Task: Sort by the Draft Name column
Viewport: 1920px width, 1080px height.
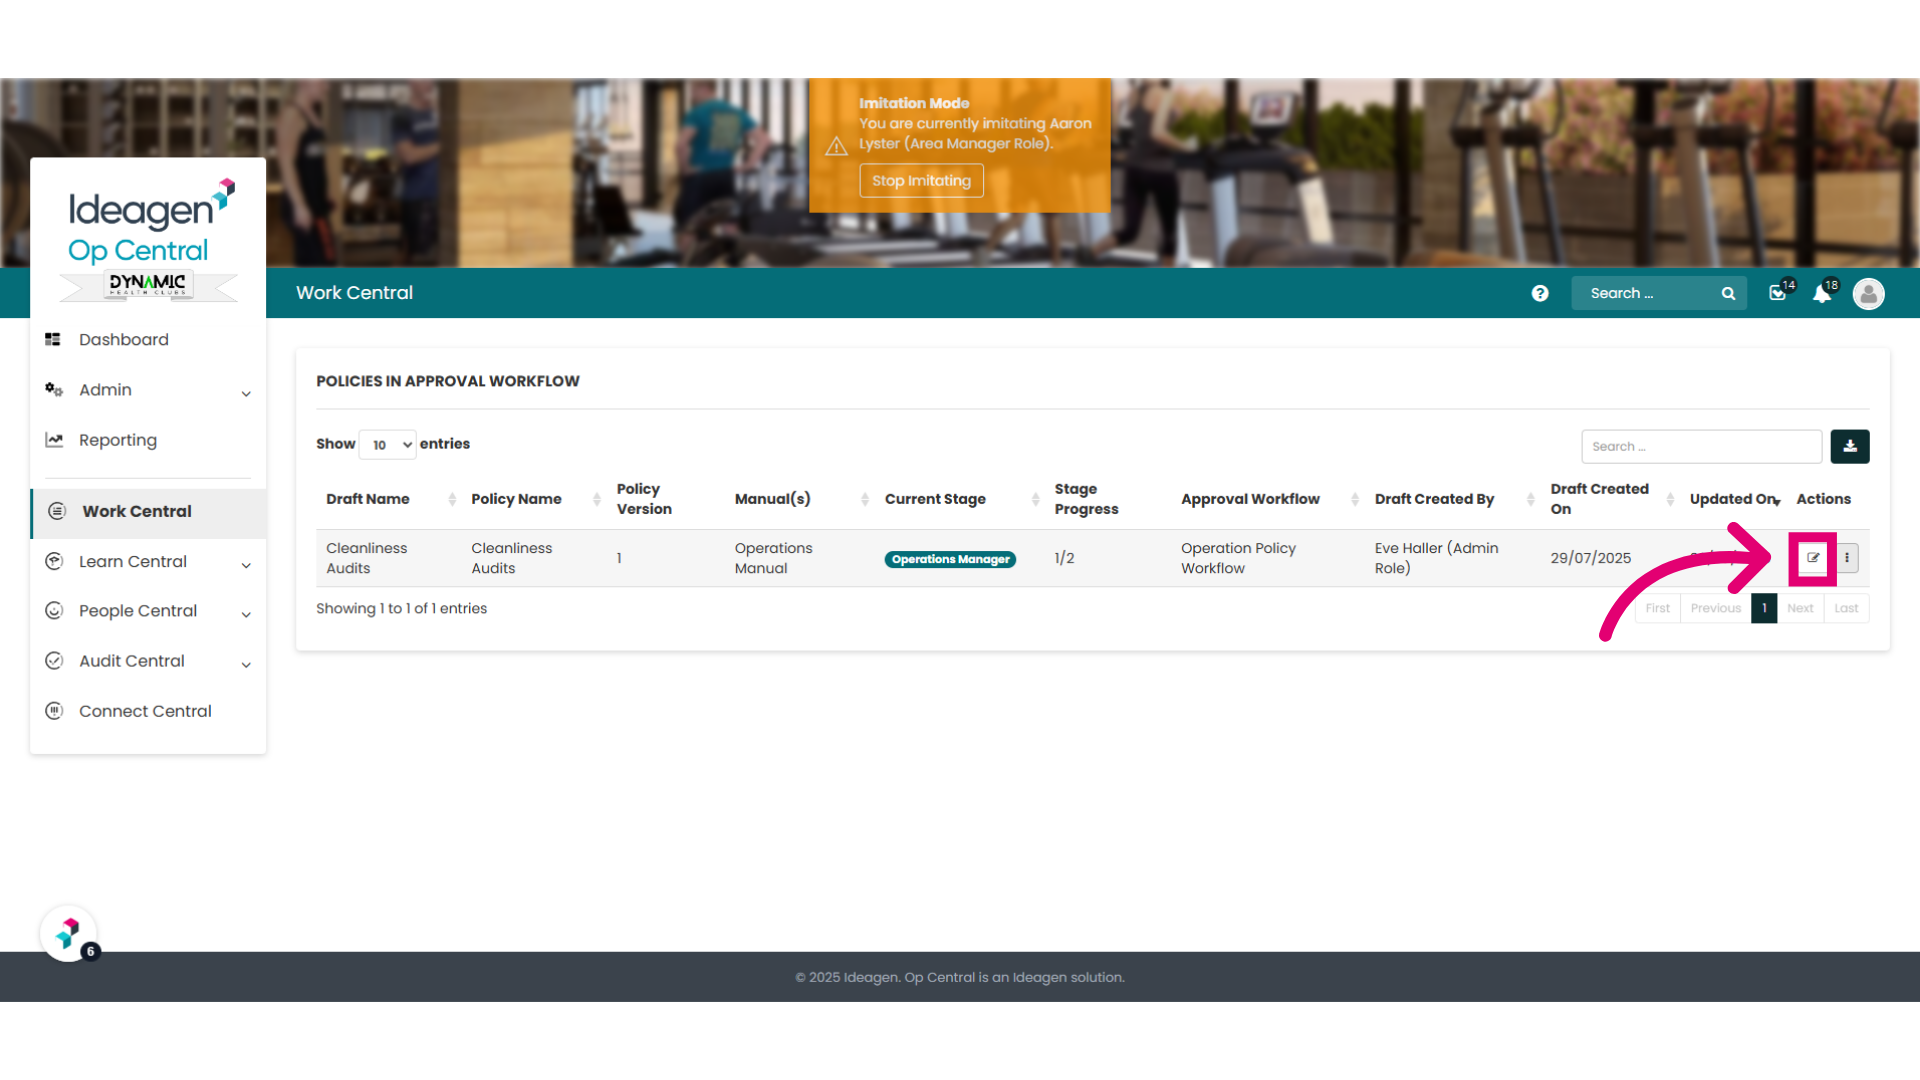Action: click(390, 499)
